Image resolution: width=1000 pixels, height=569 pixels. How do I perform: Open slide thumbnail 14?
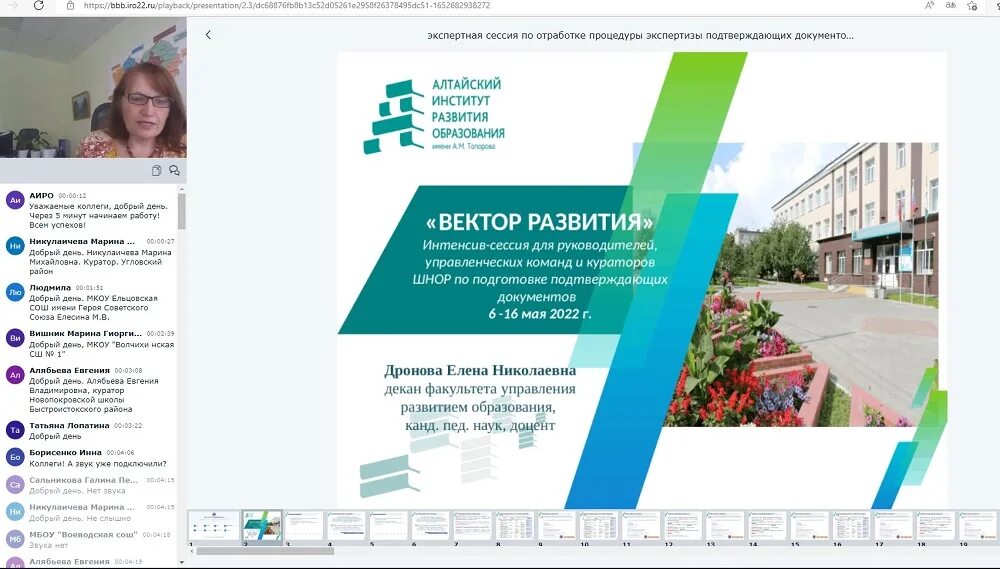(767, 527)
